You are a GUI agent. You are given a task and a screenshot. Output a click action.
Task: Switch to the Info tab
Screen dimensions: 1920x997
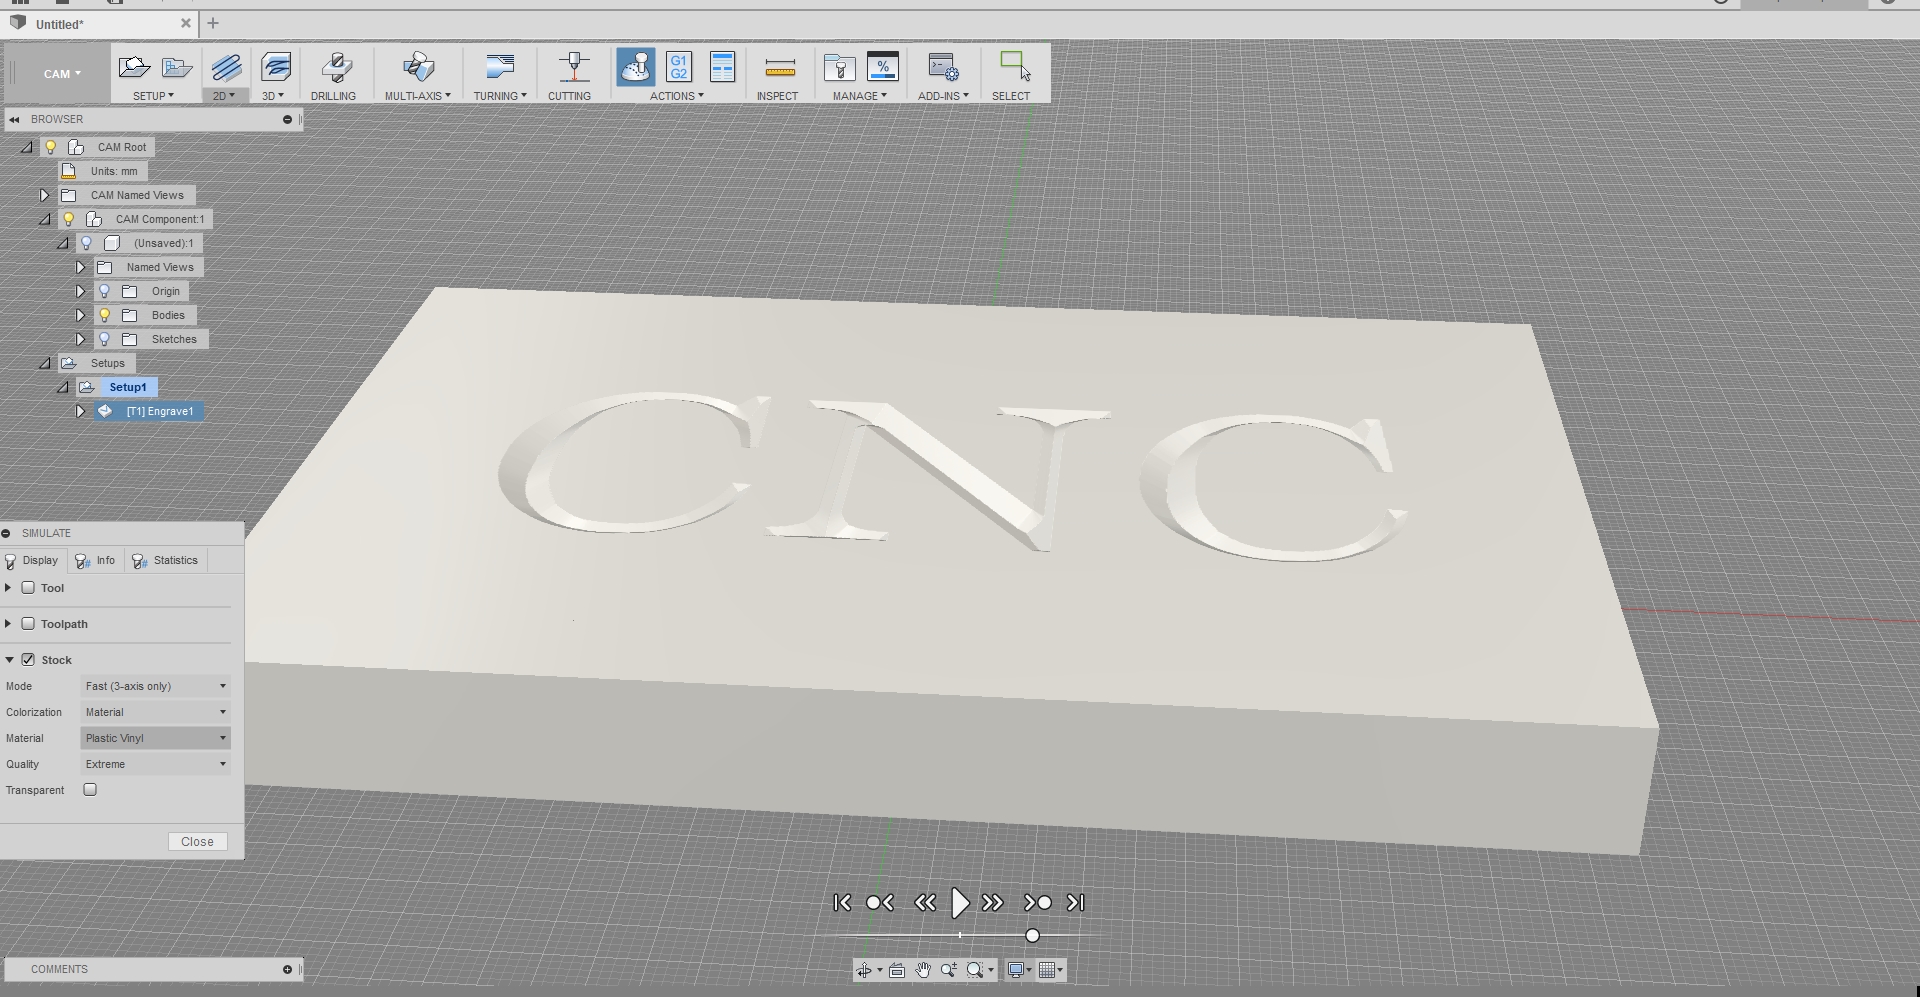(x=96, y=561)
